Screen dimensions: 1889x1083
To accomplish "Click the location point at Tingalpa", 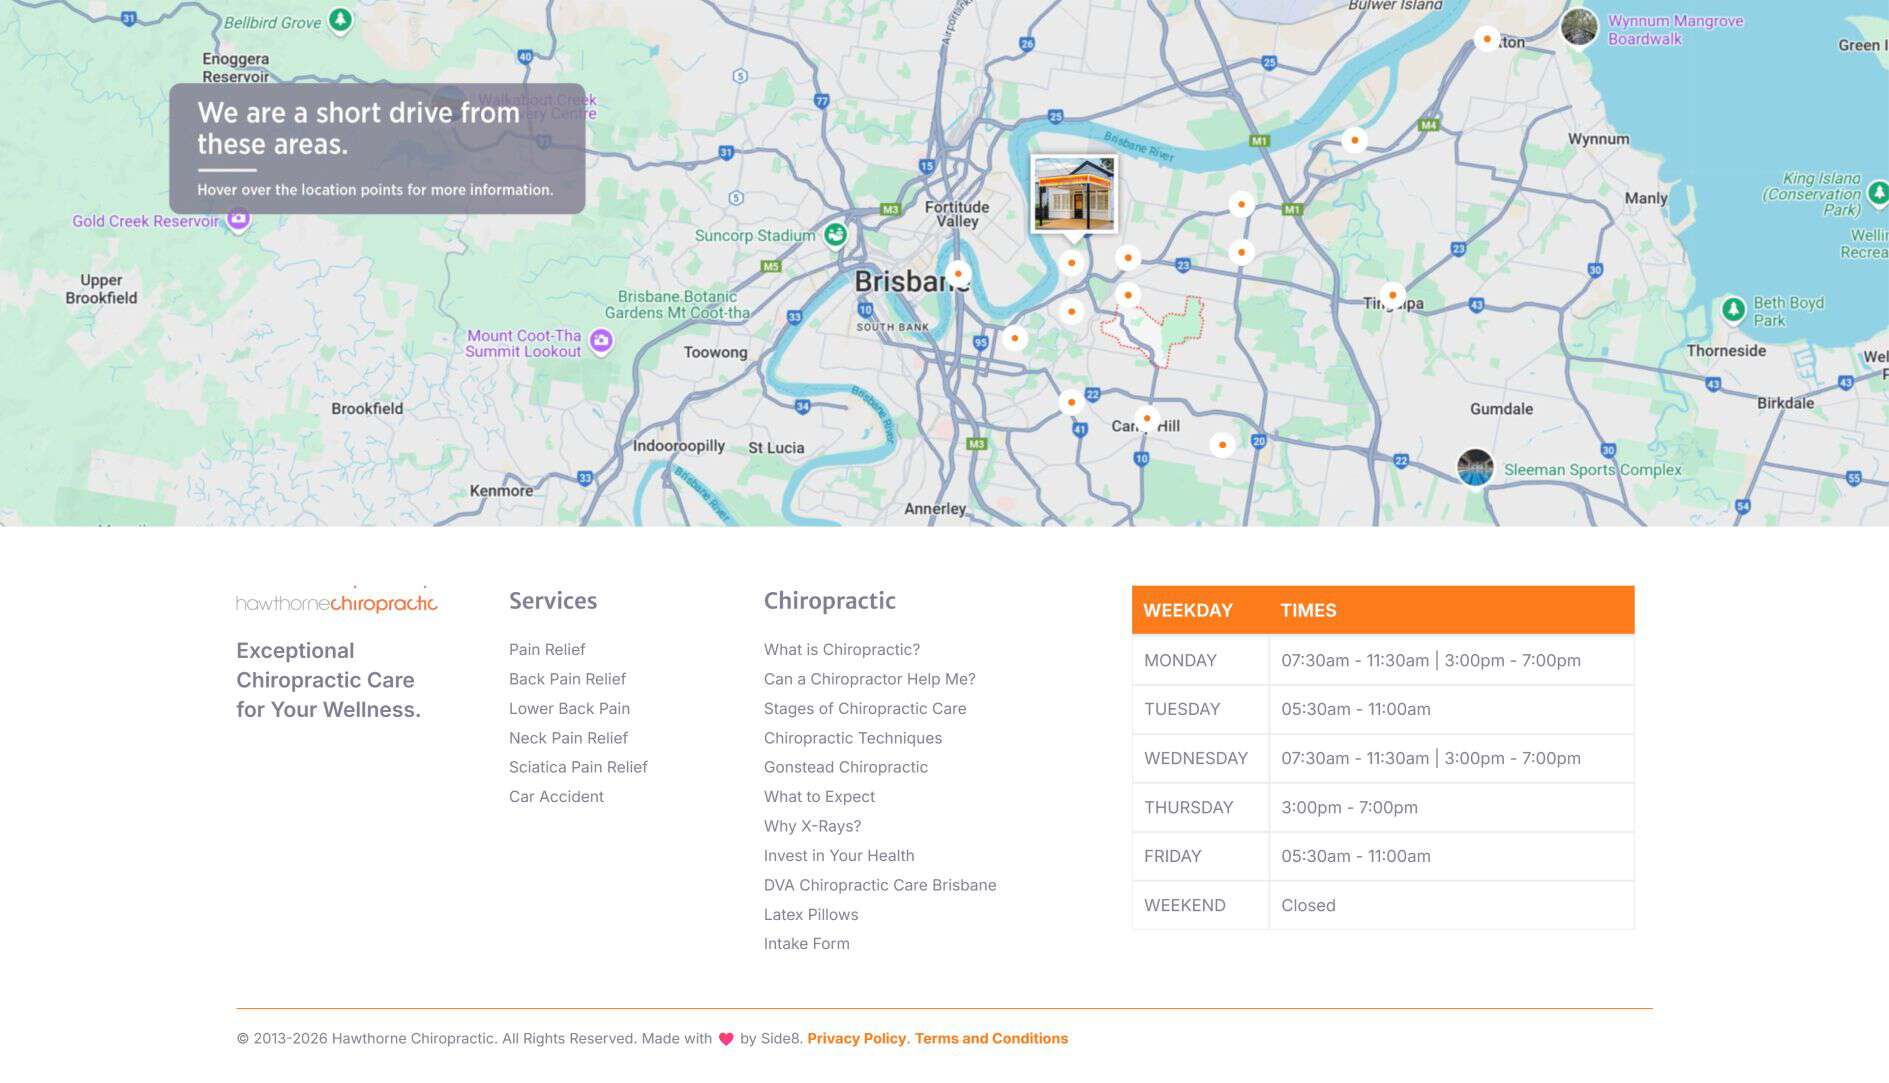I will click(x=1392, y=295).
